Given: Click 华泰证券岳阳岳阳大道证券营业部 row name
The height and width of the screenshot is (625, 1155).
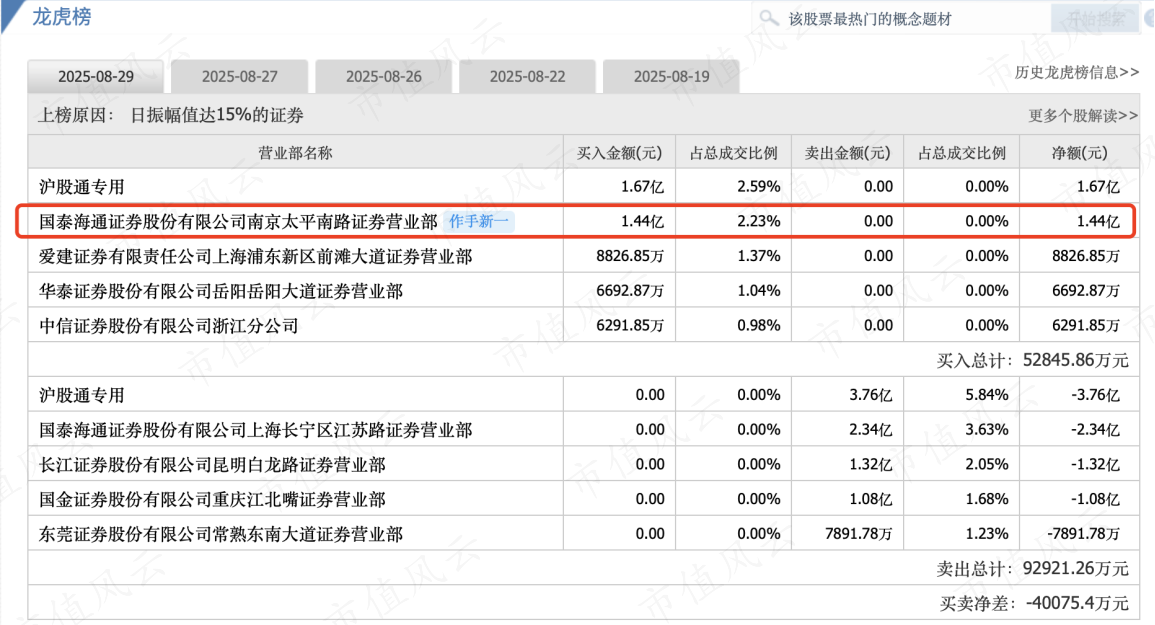Looking at the screenshot, I should point(221,291).
